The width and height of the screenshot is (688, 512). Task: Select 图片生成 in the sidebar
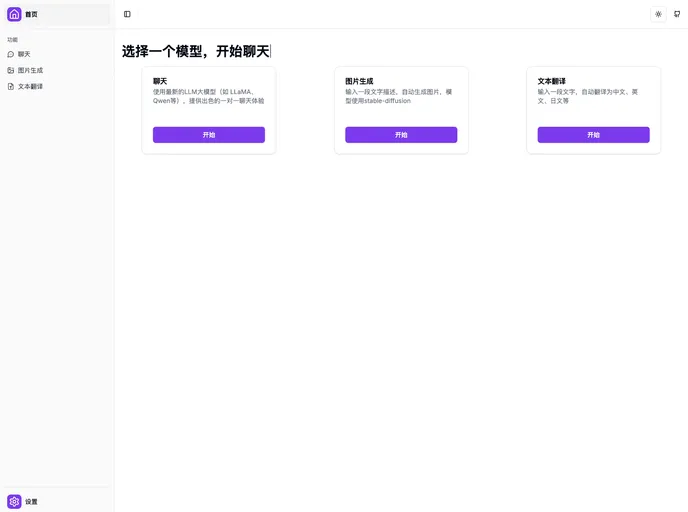pos(57,70)
